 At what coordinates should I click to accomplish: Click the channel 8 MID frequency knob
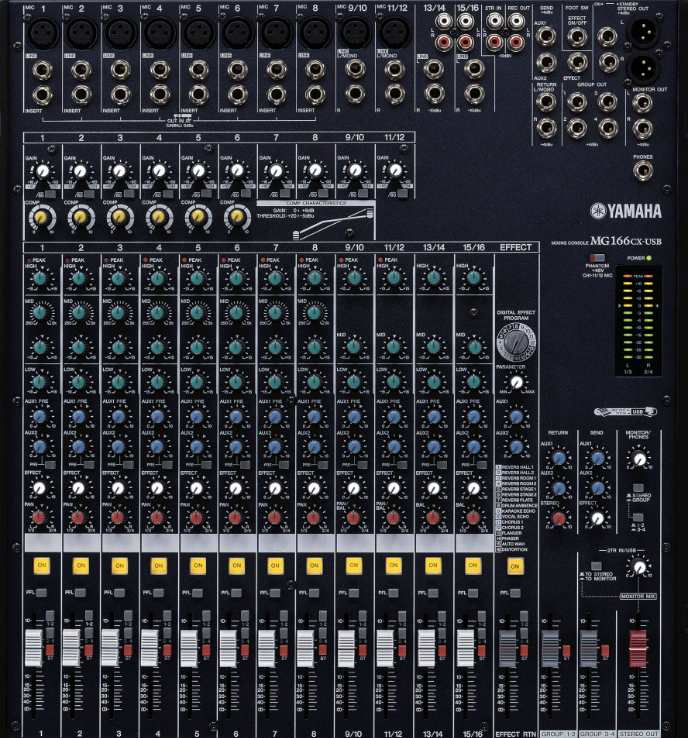click(x=314, y=312)
